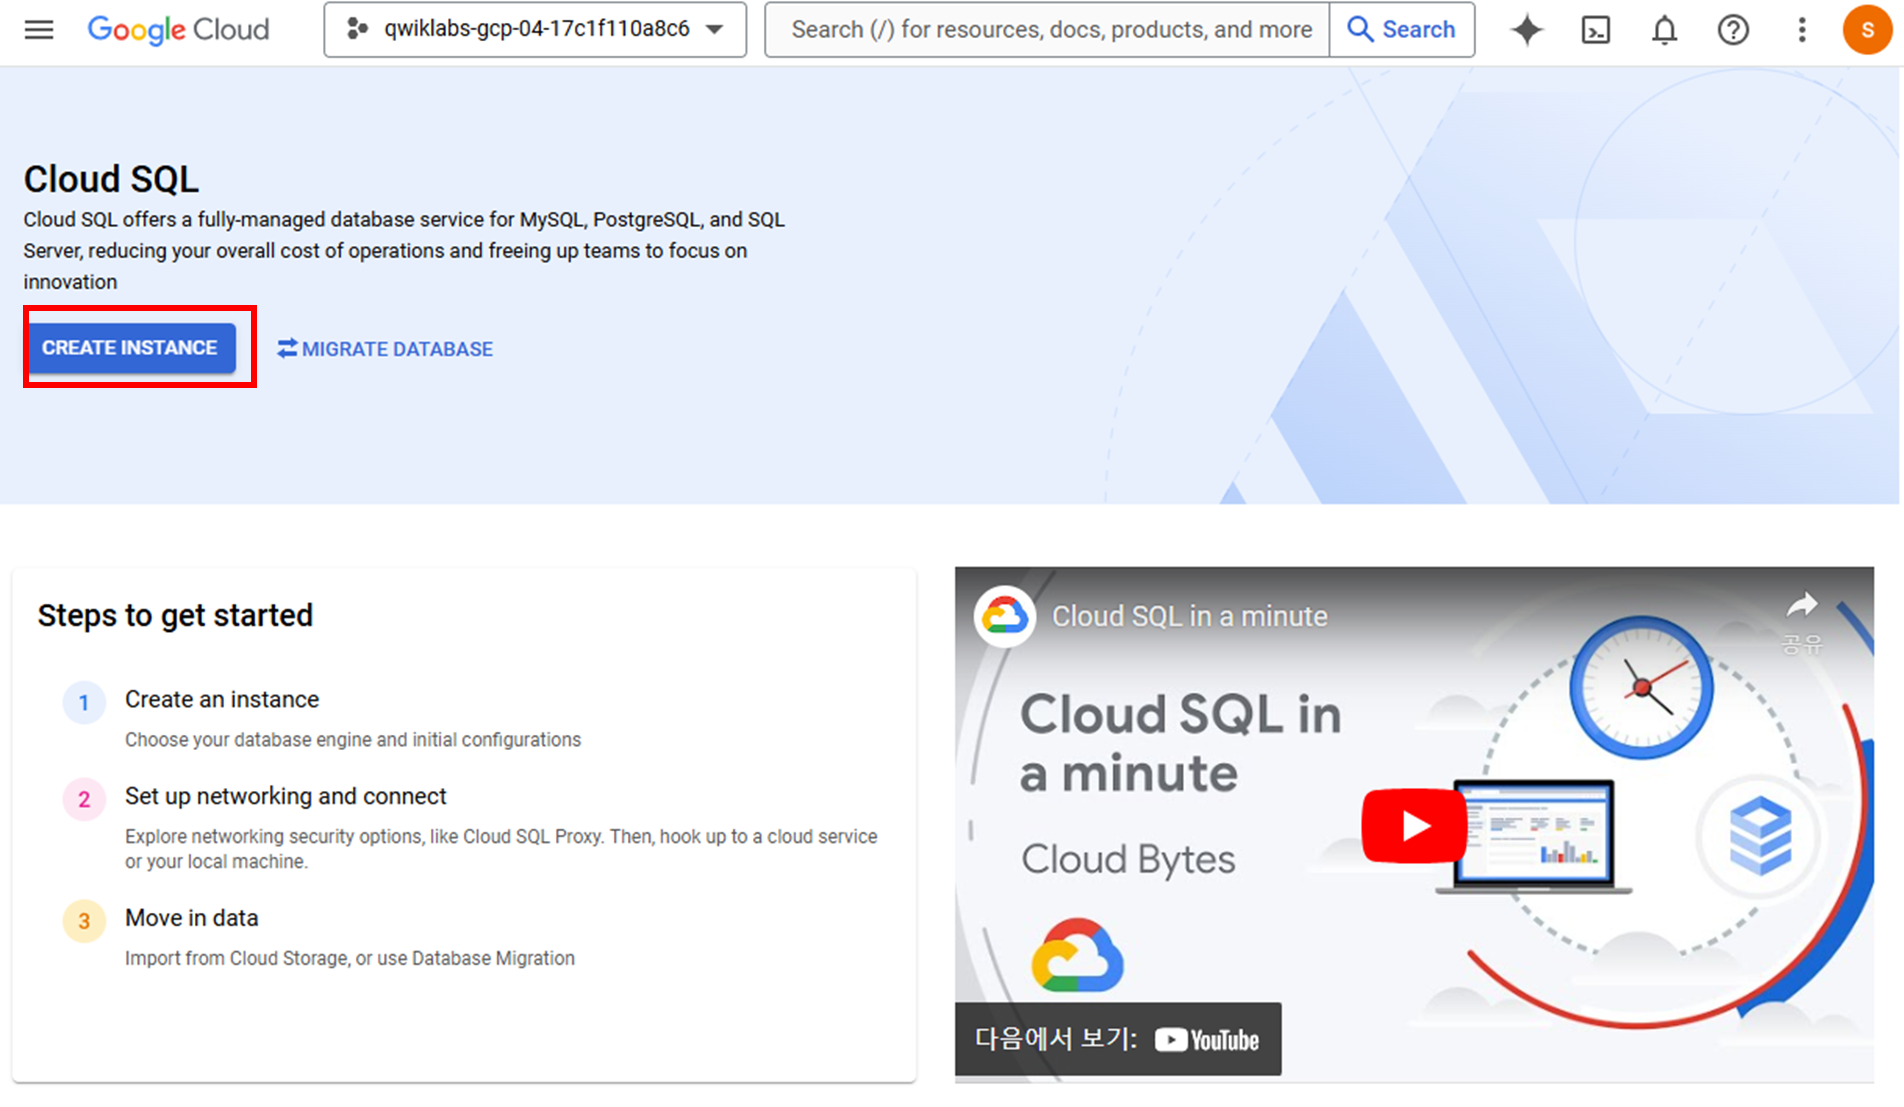Click the video share arrow icon

click(1802, 604)
